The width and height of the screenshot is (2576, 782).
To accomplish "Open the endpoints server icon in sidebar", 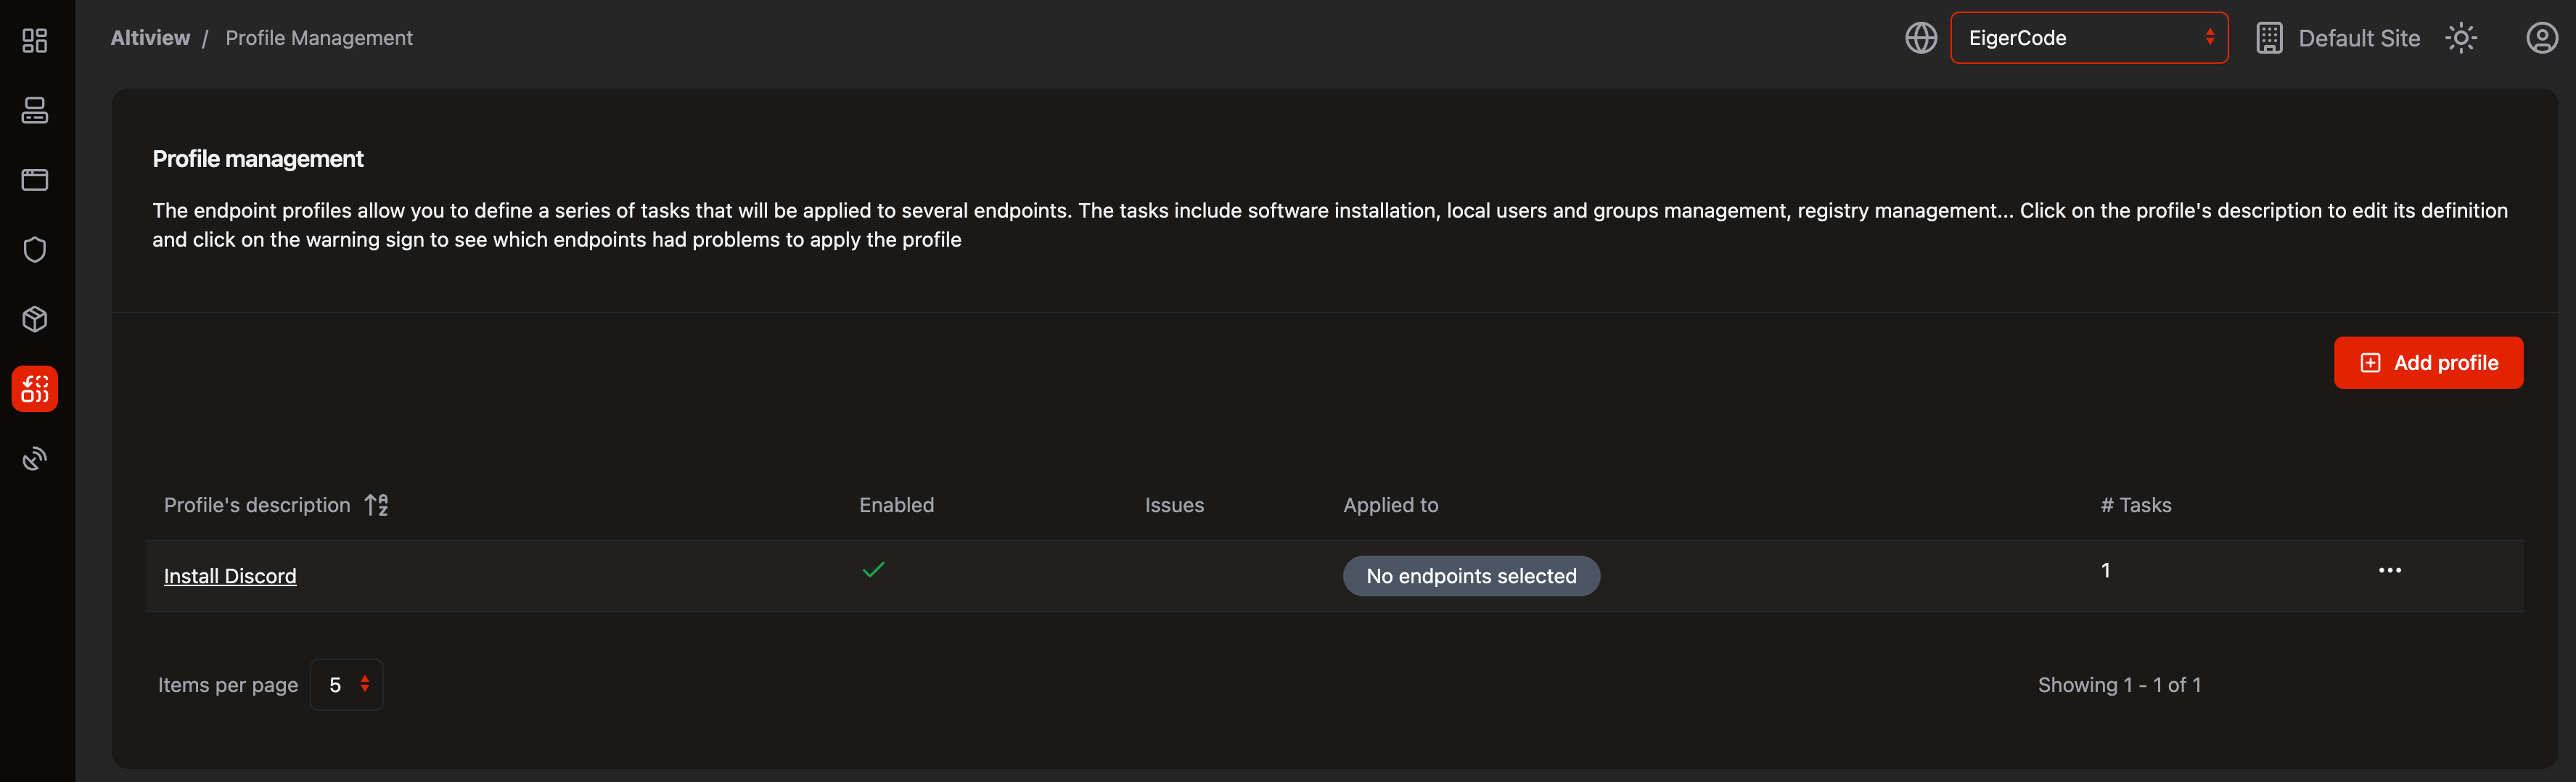I will (x=35, y=110).
